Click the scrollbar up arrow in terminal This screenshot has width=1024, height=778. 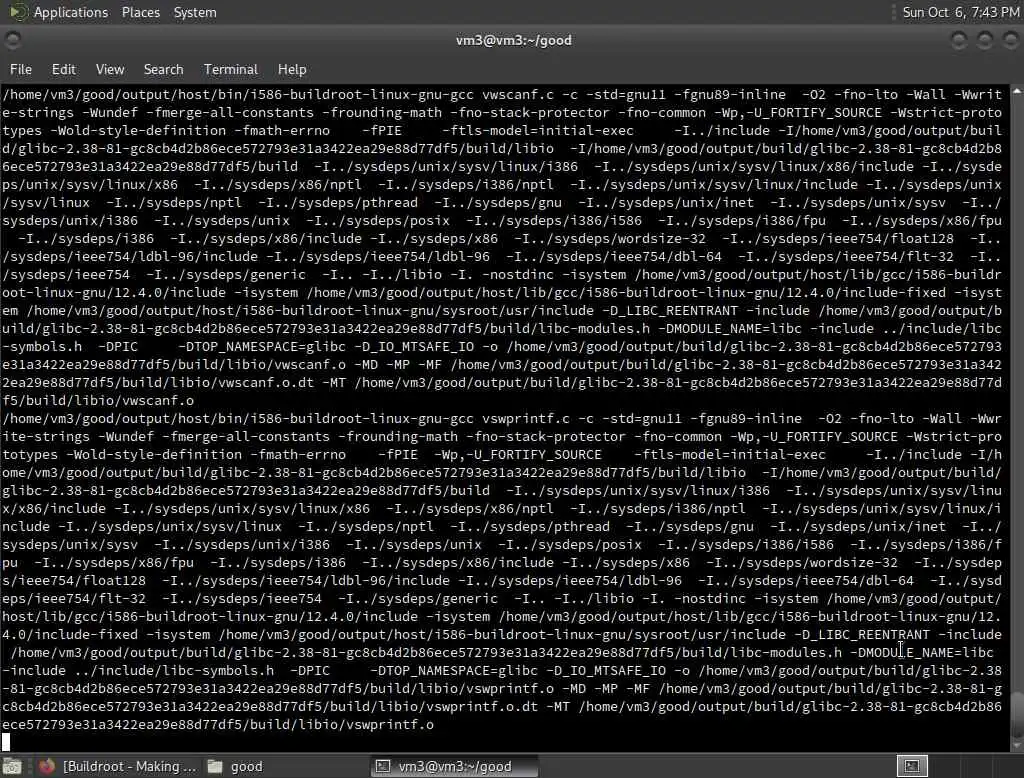1017,92
